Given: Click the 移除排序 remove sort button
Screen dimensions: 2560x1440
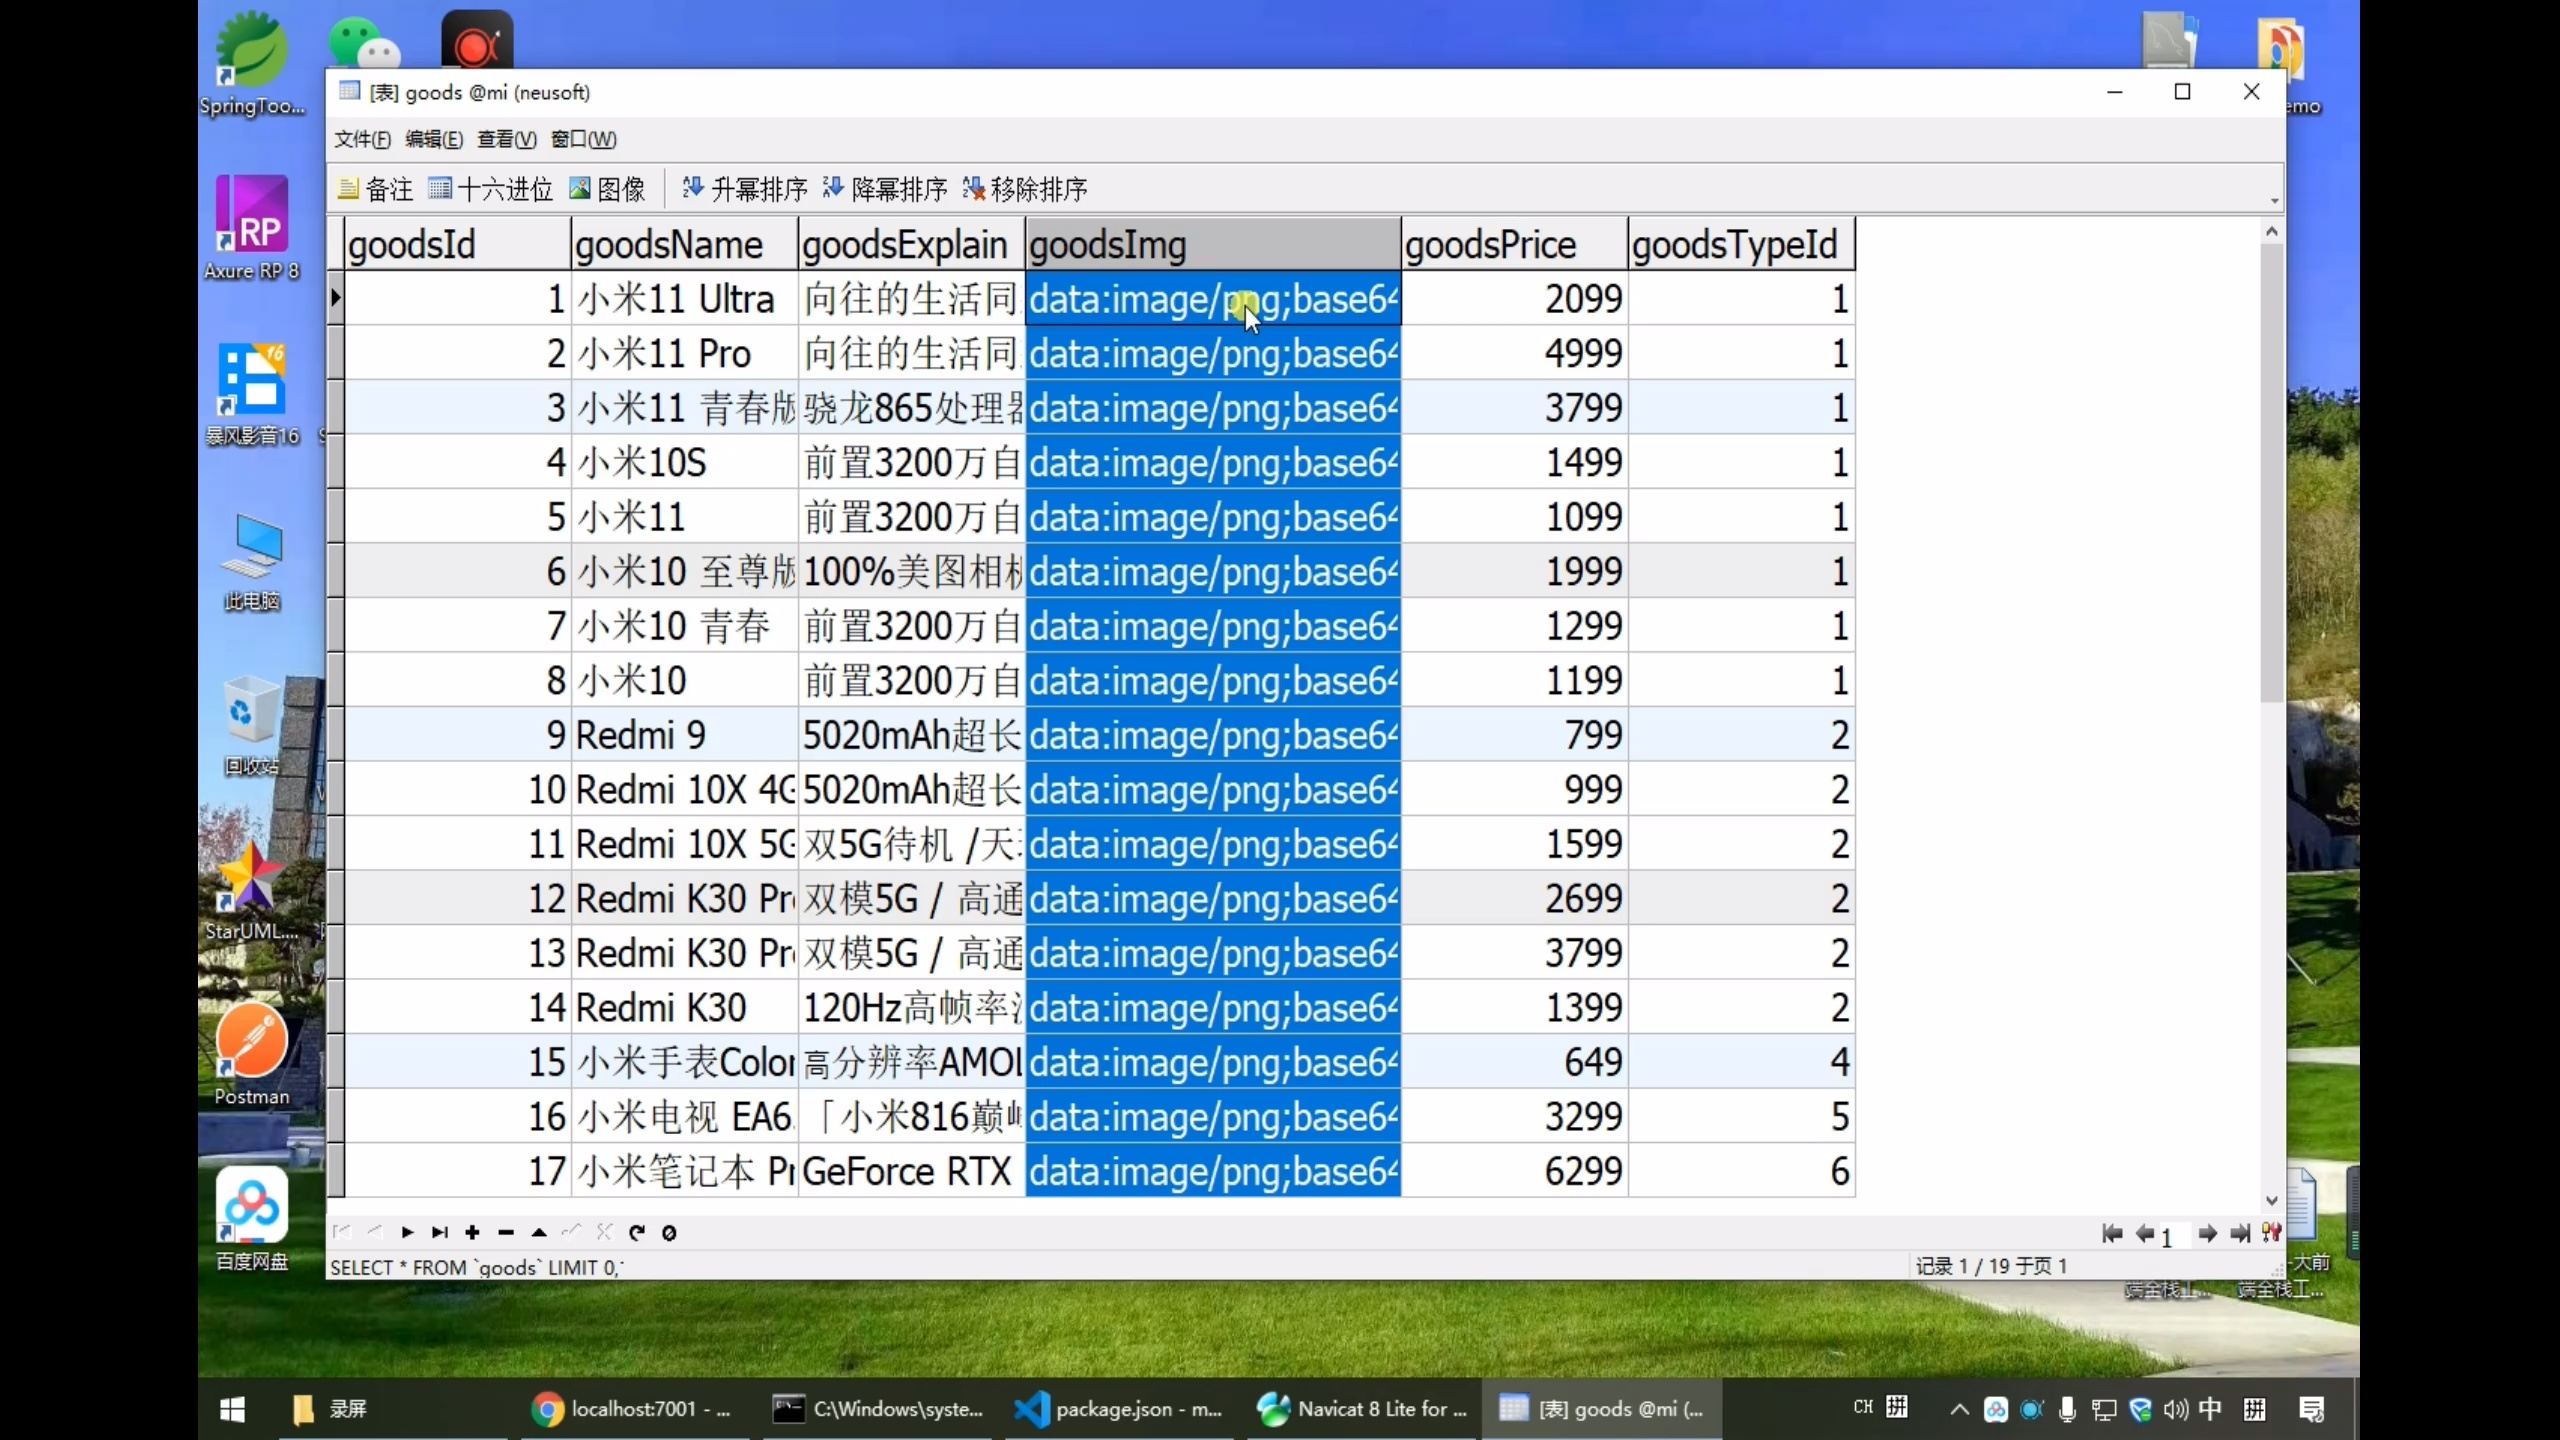Looking at the screenshot, I should tap(1024, 189).
